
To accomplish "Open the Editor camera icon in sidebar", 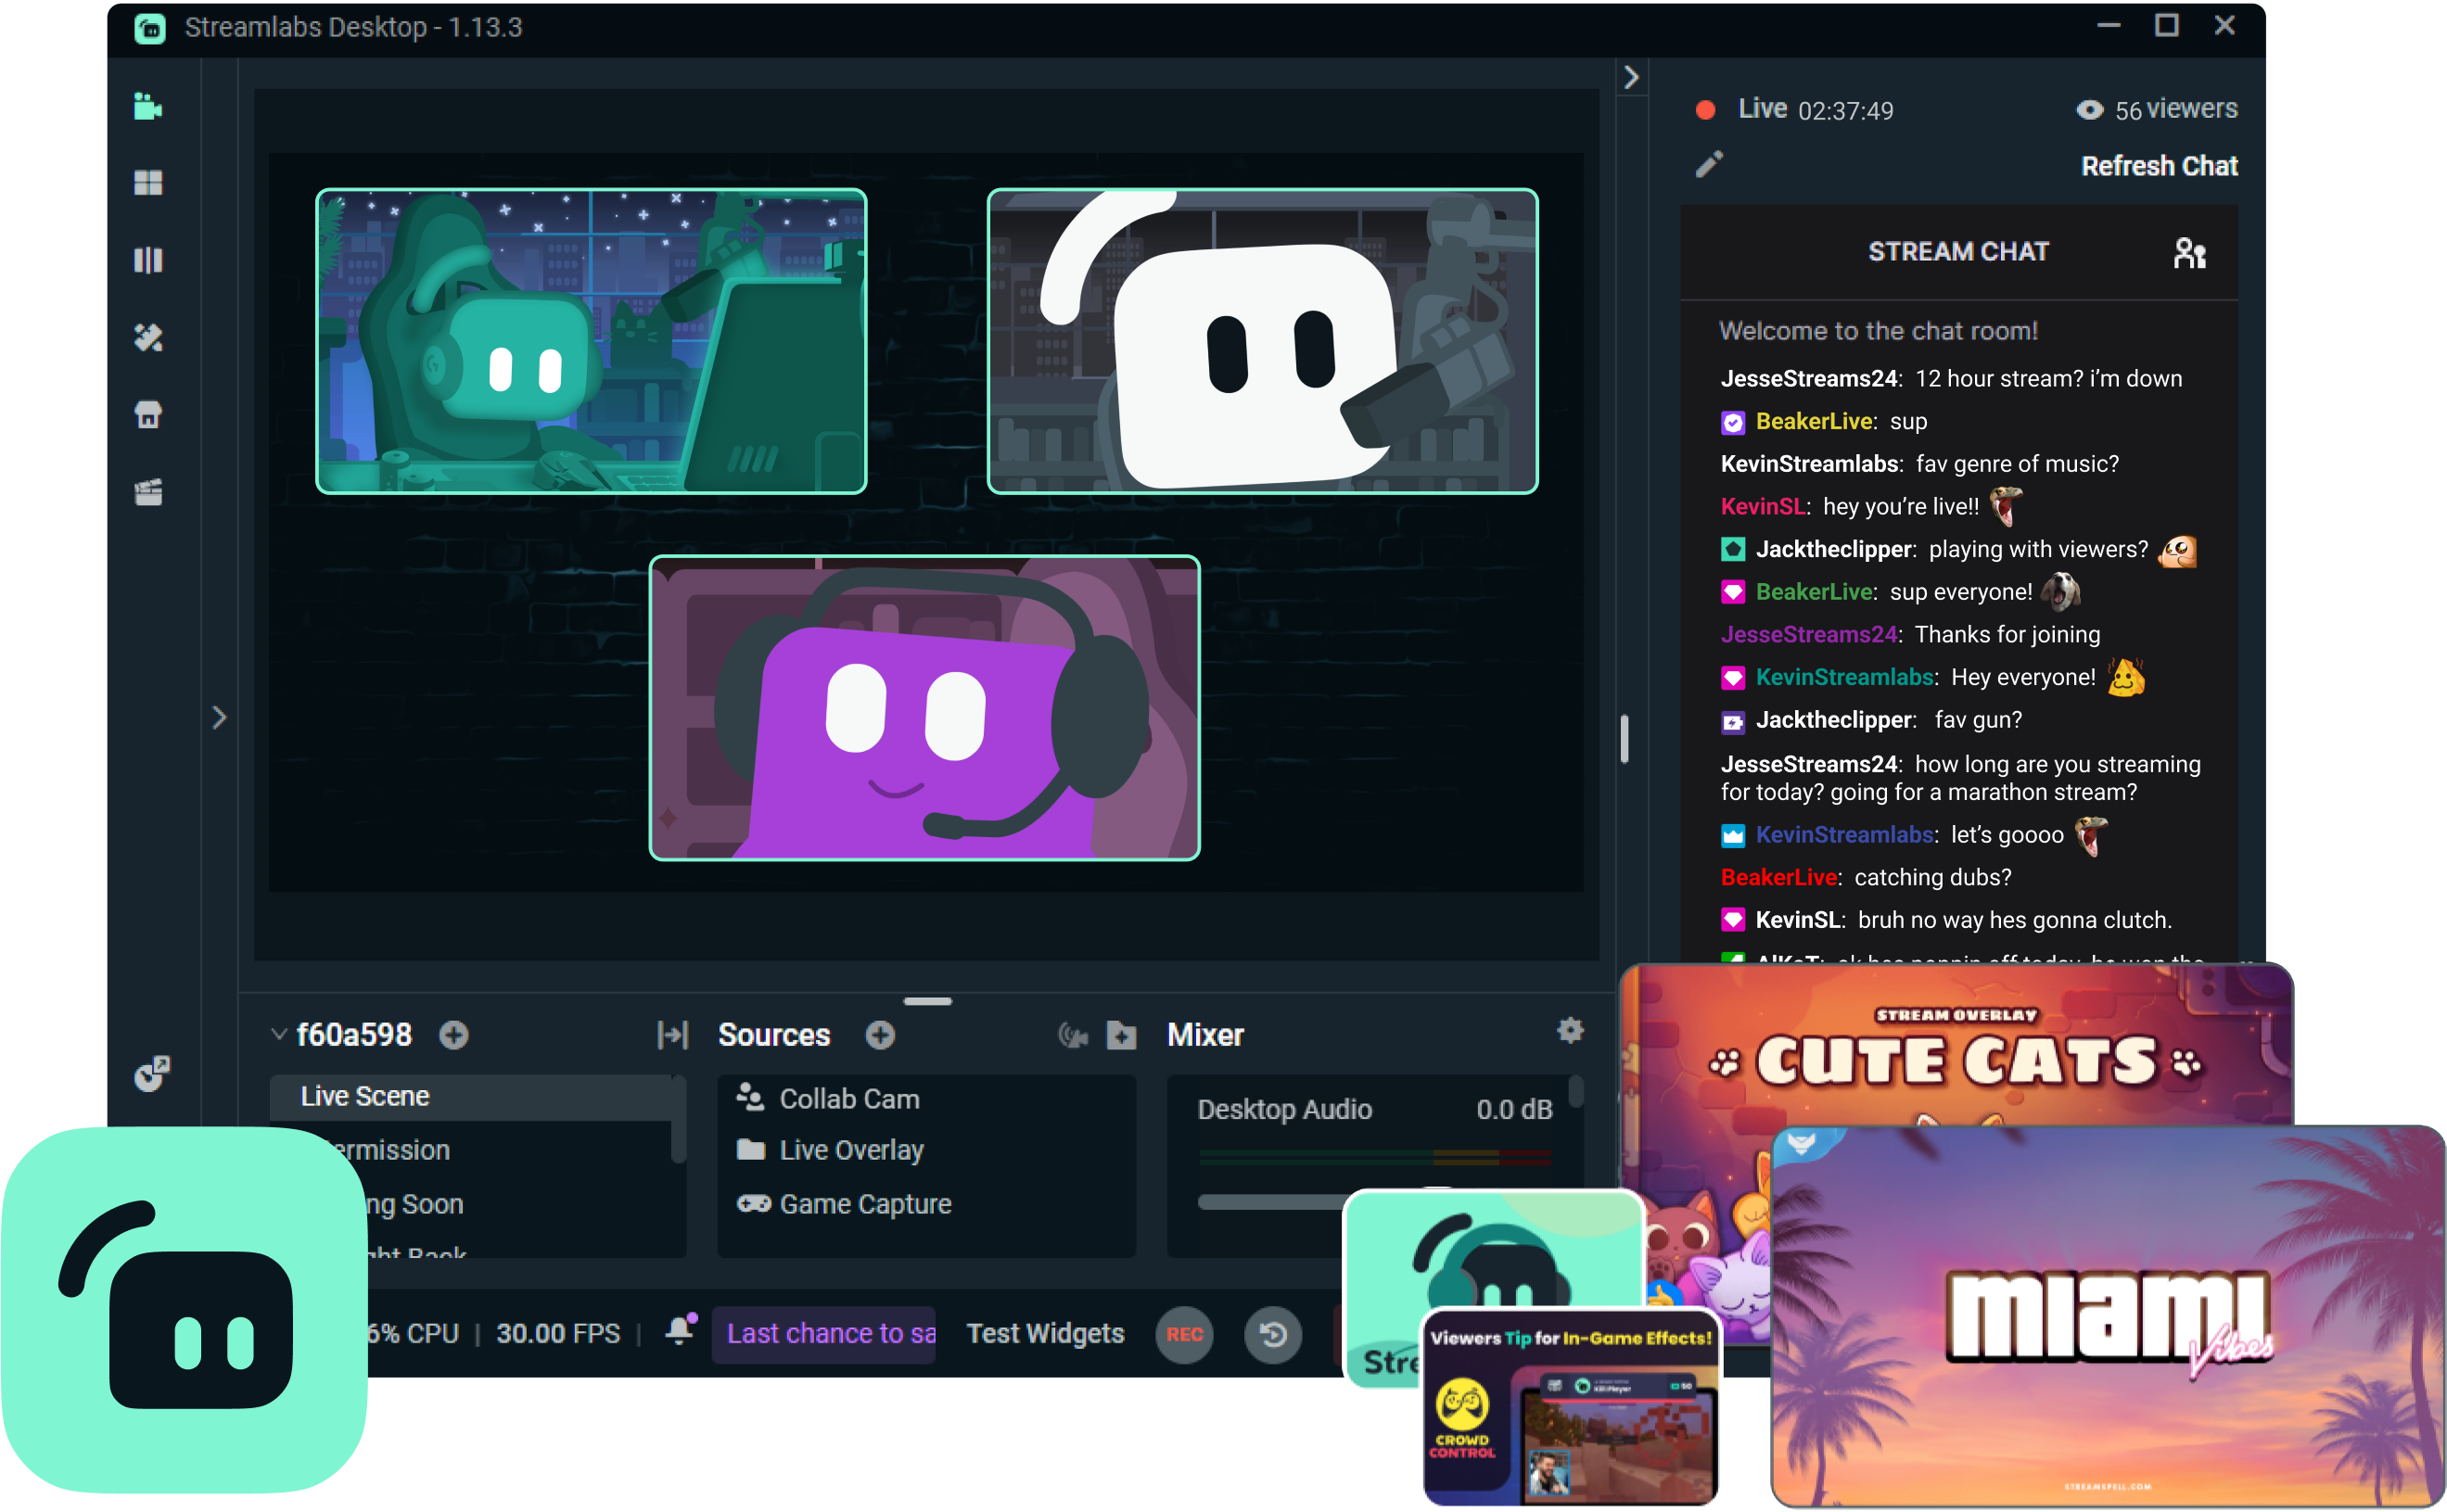I will [x=148, y=106].
